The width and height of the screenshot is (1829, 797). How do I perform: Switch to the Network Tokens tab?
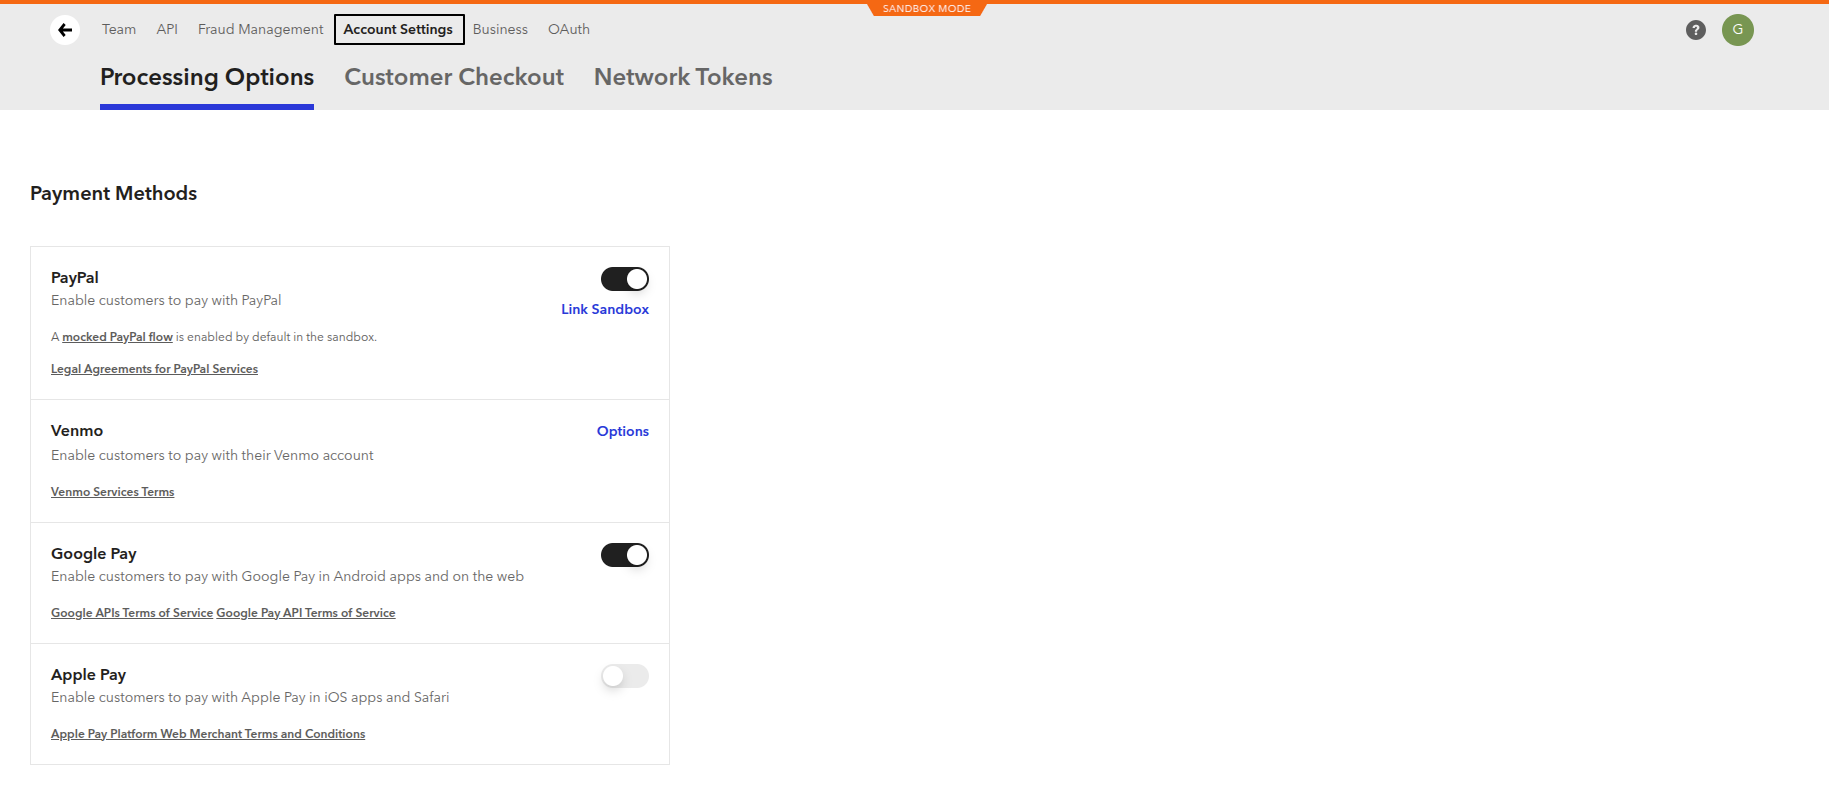[x=683, y=77]
